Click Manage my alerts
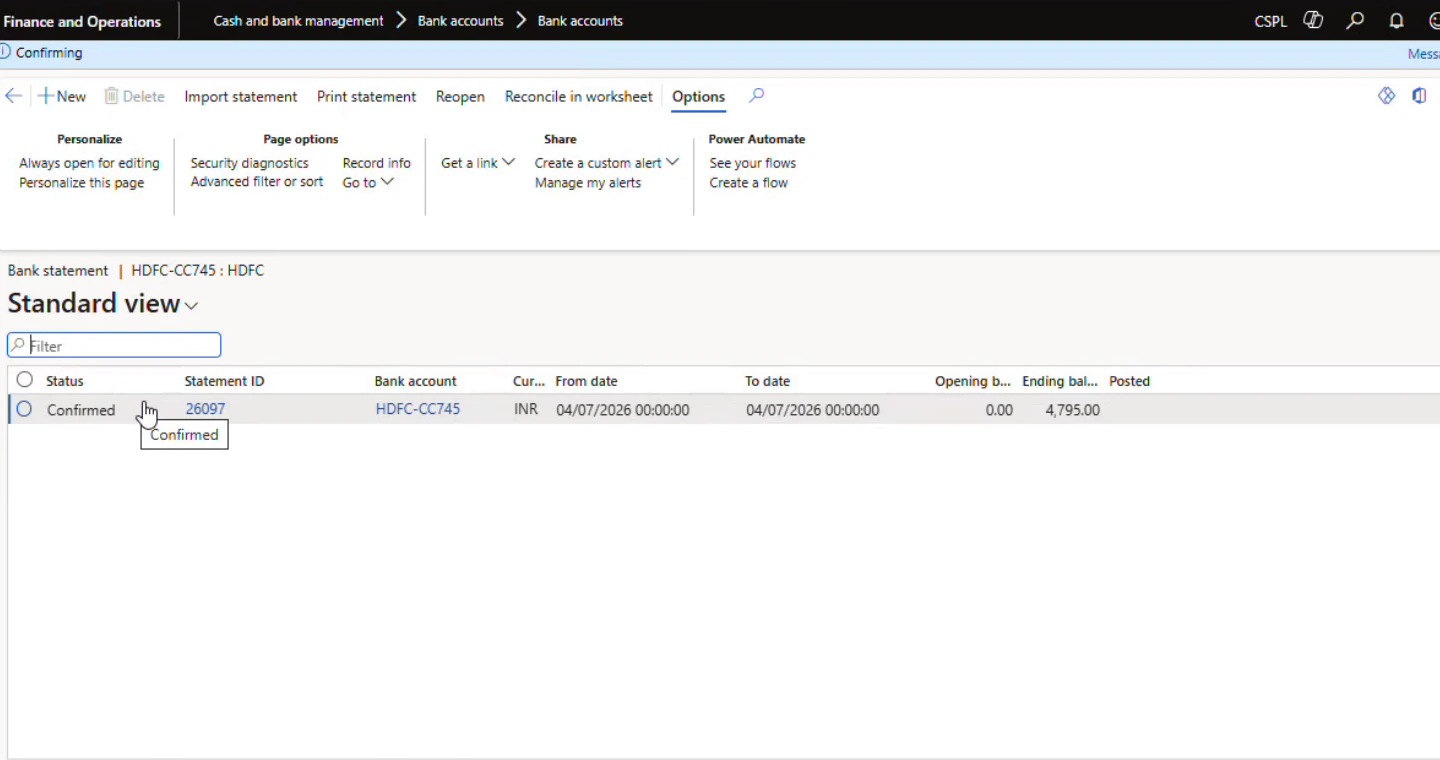 coord(588,182)
